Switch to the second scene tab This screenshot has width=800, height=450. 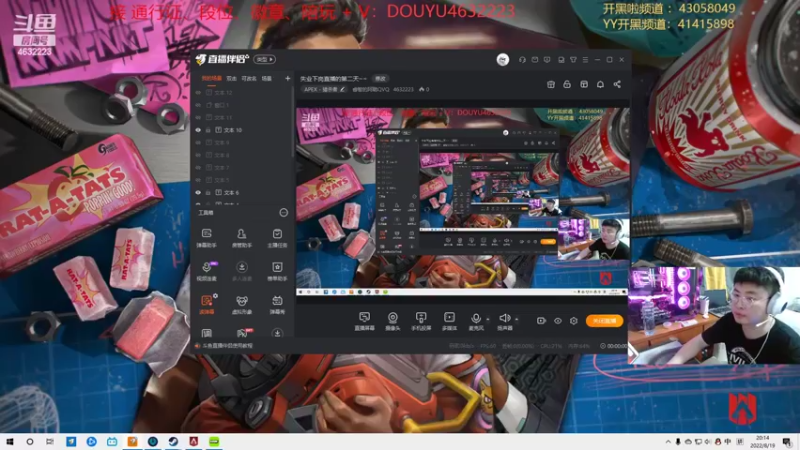point(232,79)
